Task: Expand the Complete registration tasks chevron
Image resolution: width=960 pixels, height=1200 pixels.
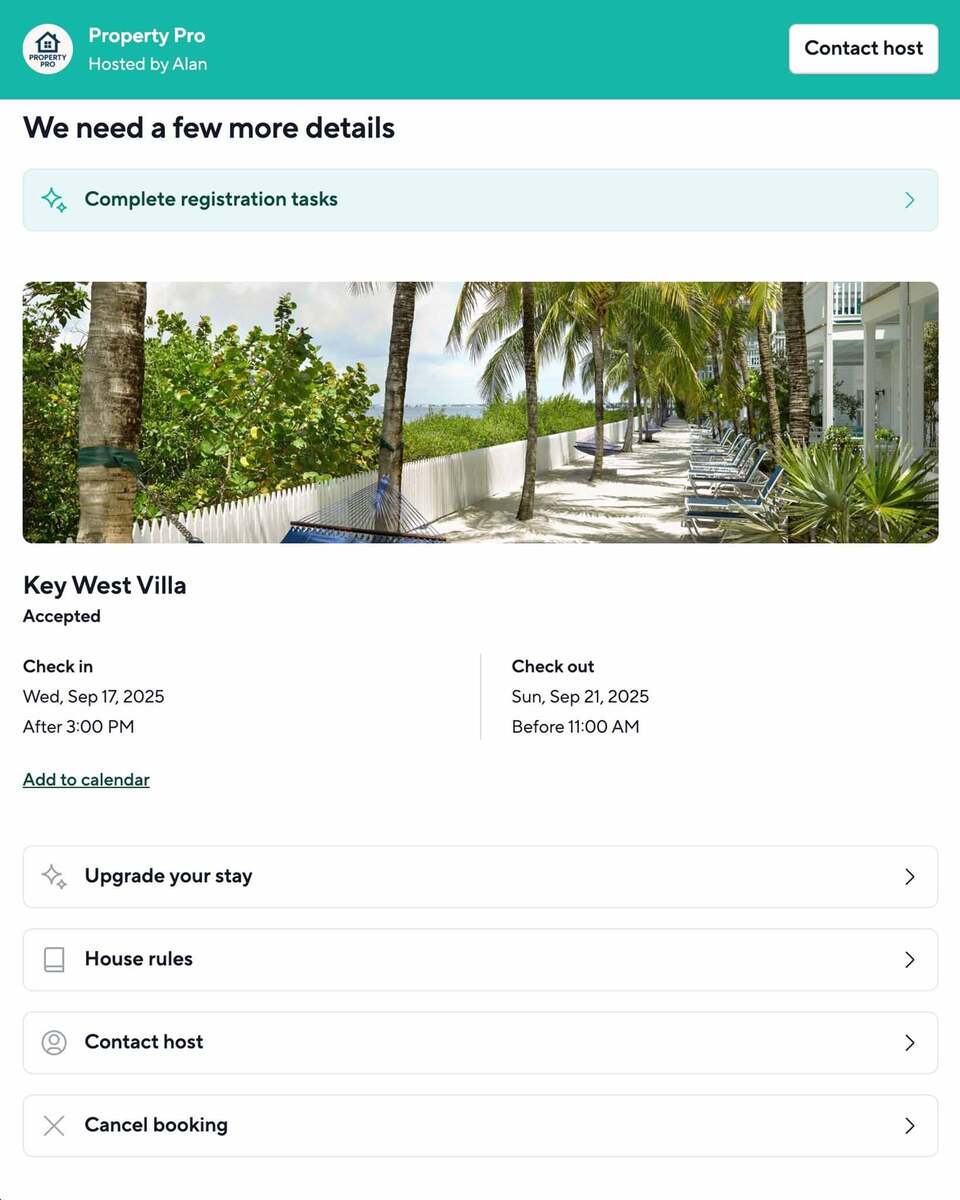Action: 909,200
